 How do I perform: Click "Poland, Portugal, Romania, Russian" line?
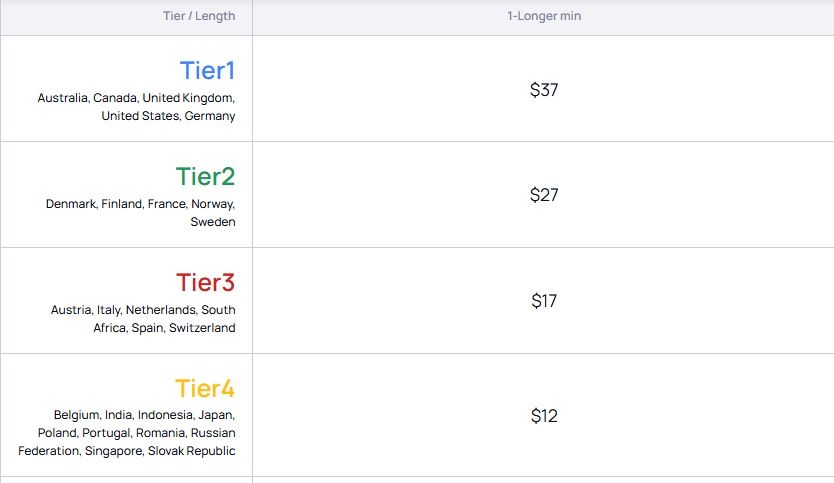[137, 433]
